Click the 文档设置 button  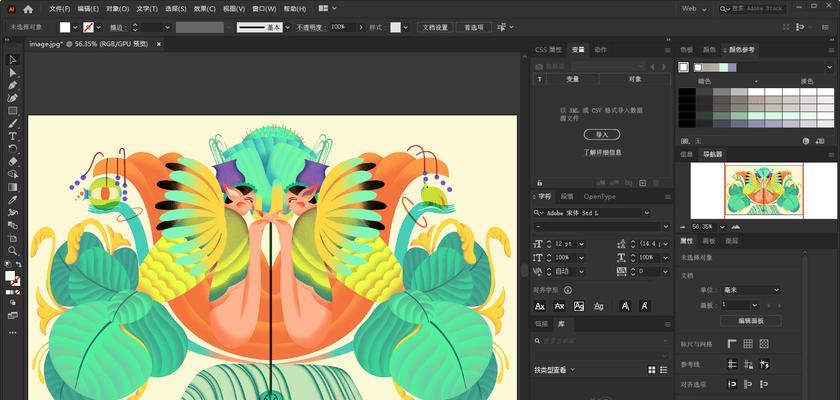[435, 27]
